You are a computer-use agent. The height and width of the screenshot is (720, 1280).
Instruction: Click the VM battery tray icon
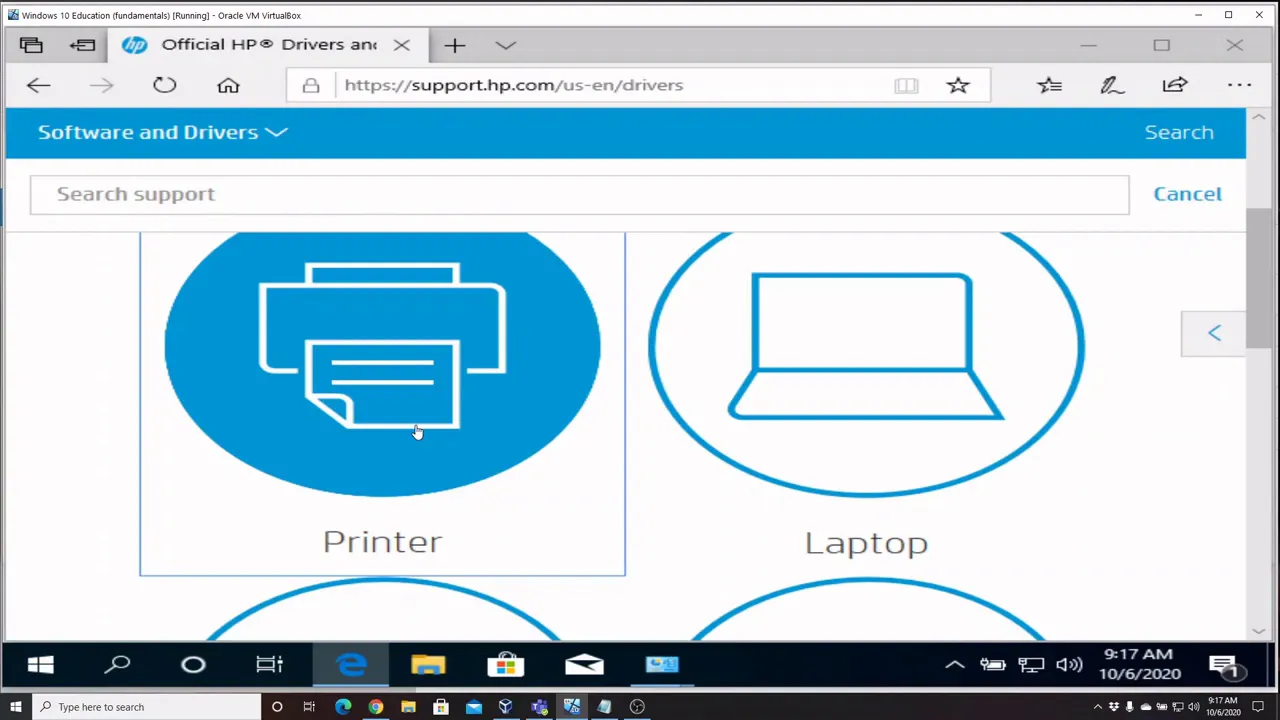coord(992,665)
